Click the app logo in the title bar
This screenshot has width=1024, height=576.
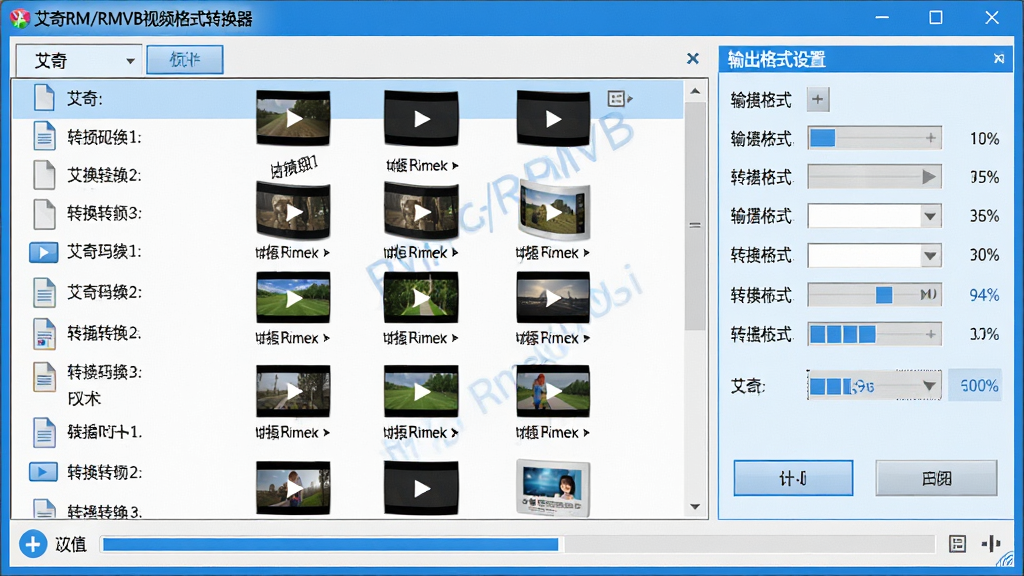point(20,18)
